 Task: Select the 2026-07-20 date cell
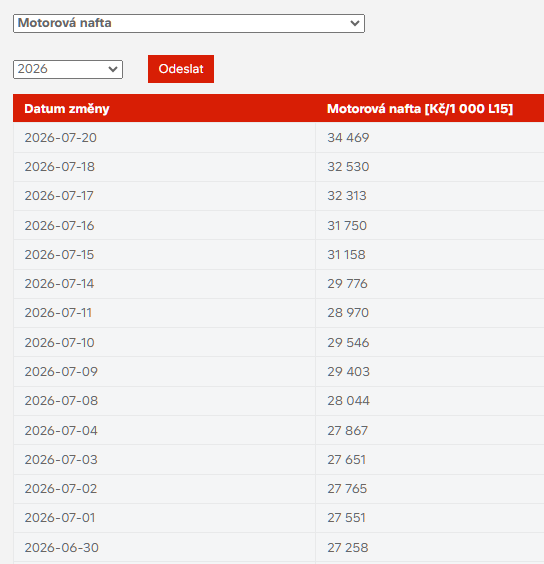pyautogui.click(x=60, y=138)
